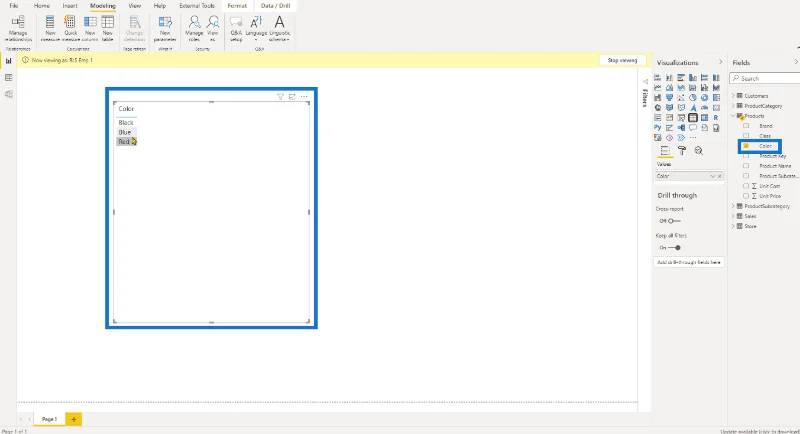Check the Product Name field checkbox
Viewport: 800px width, 434px height.
746,166
